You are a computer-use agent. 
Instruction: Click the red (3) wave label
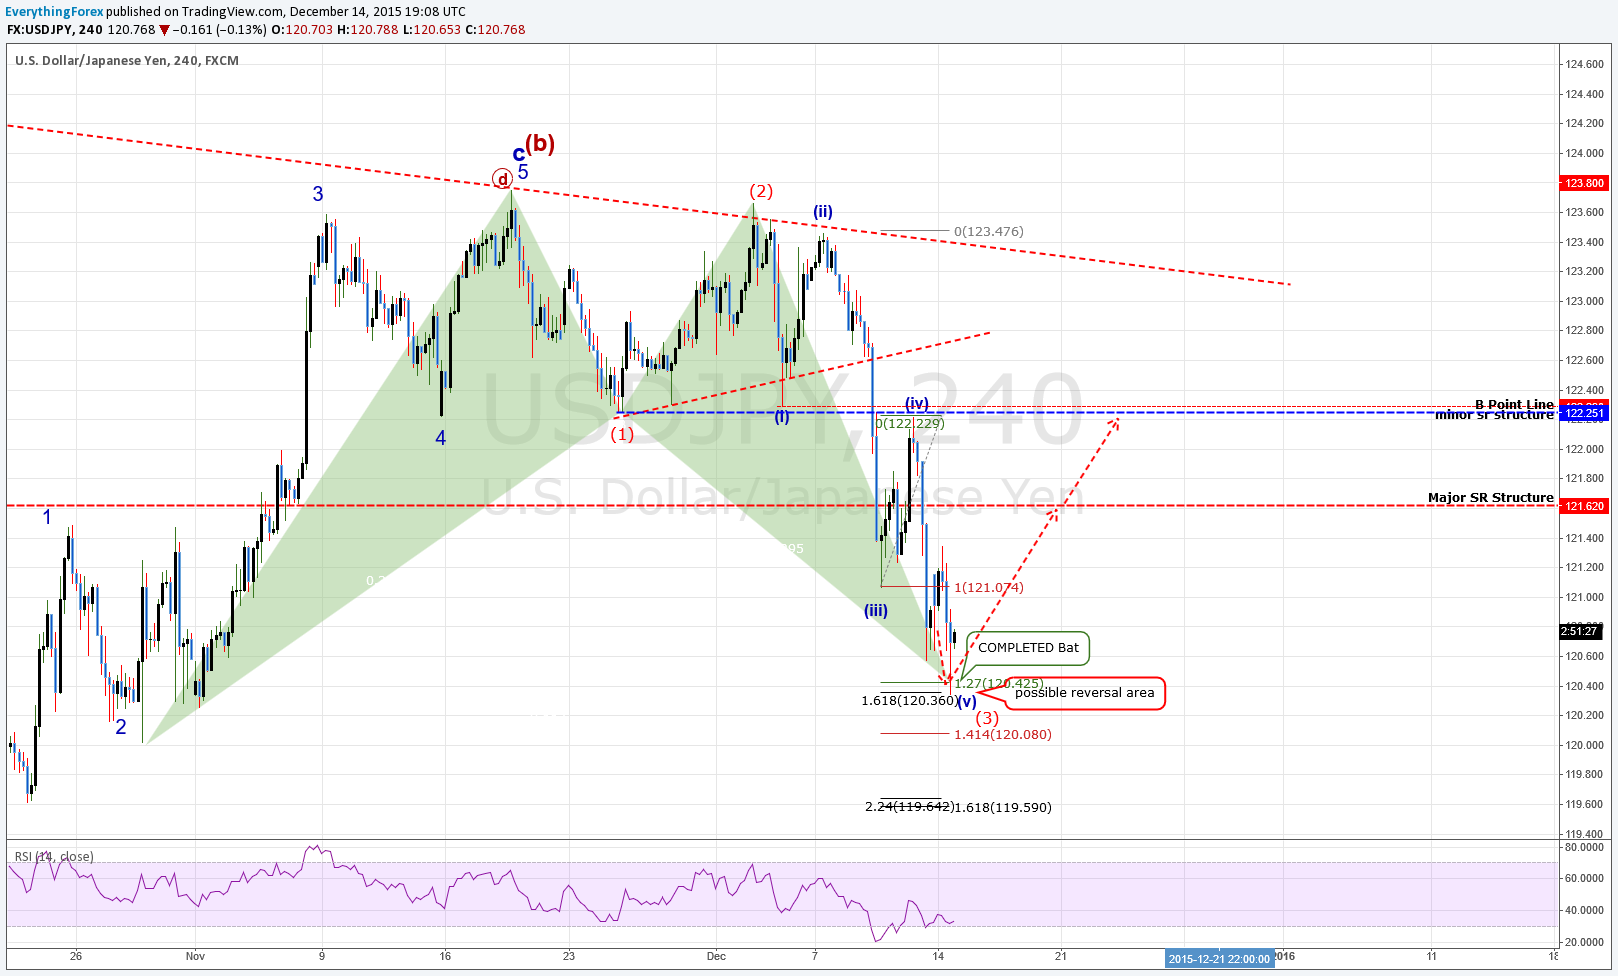986,718
